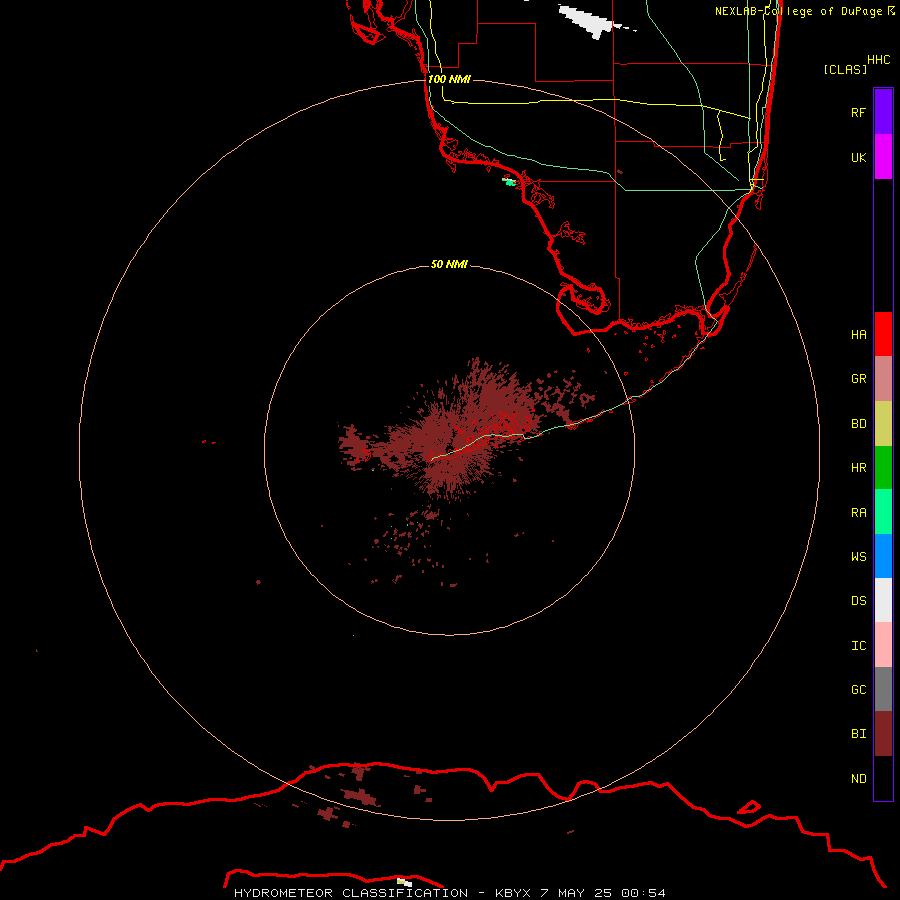
Task: Click the BI brown legend swatch
Action: coord(883,734)
